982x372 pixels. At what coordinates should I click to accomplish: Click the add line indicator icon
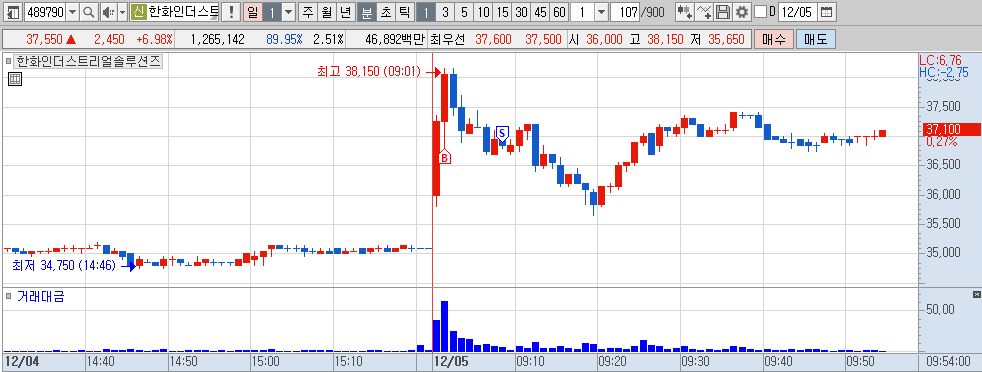(x=705, y=11)
